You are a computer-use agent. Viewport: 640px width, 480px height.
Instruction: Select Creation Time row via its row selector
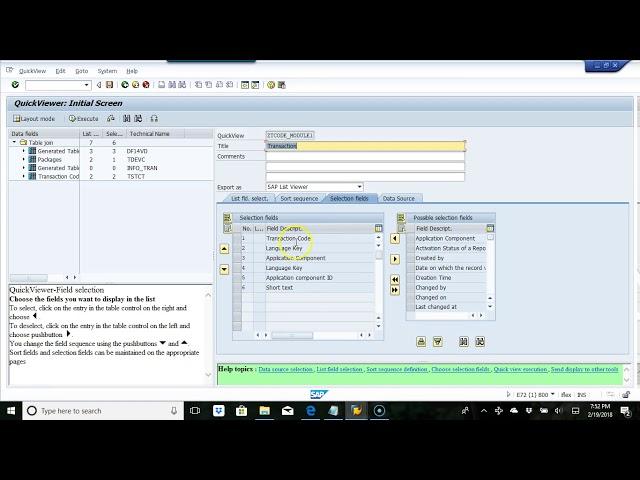pos(411,278)
